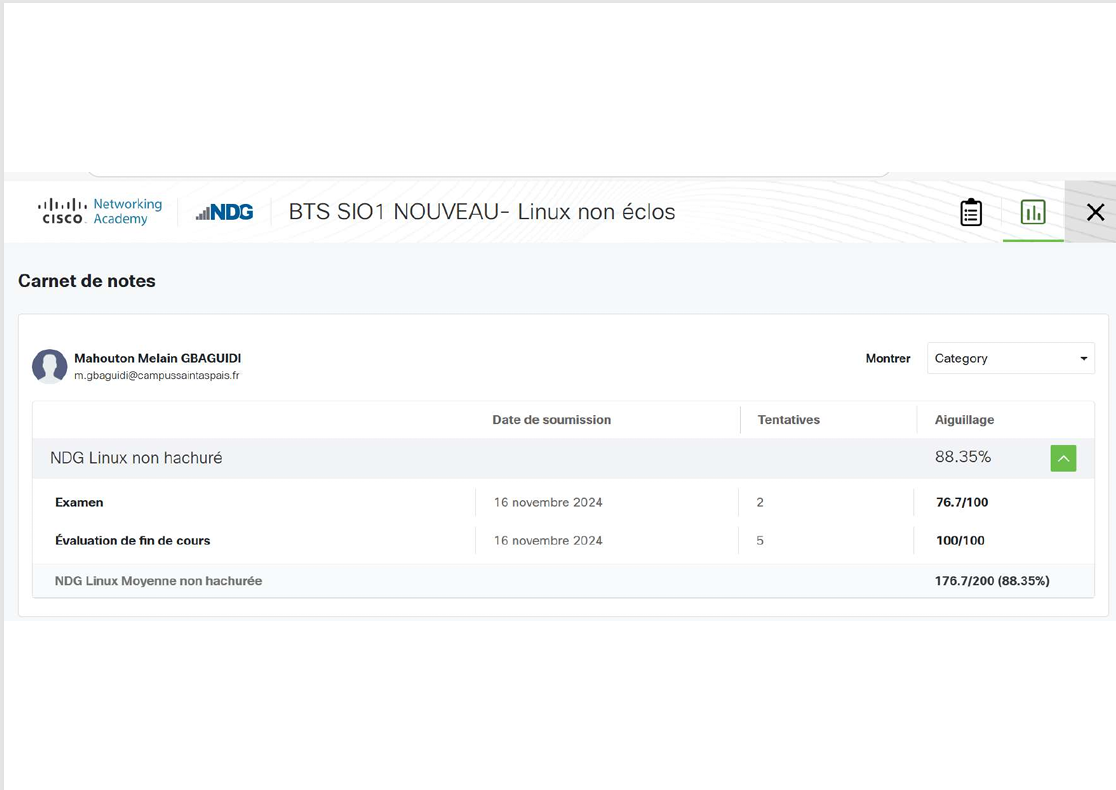Click the NDG Linux Moyenne non hachurée row

(x=158, y=580)
